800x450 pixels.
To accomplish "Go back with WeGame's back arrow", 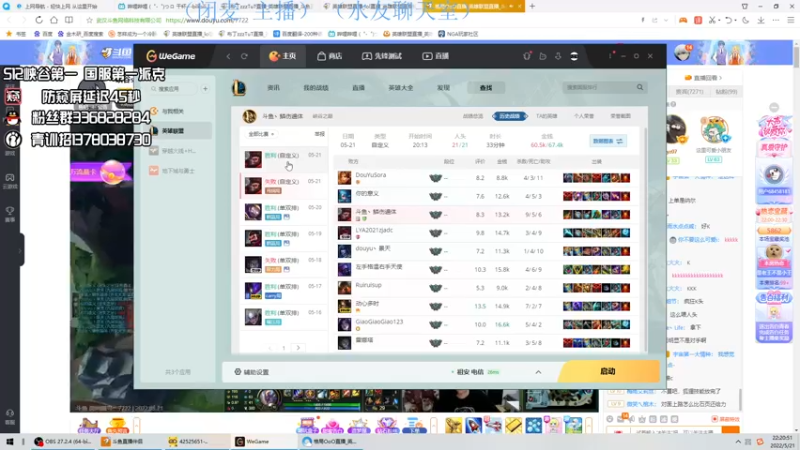I will point(228,56).
